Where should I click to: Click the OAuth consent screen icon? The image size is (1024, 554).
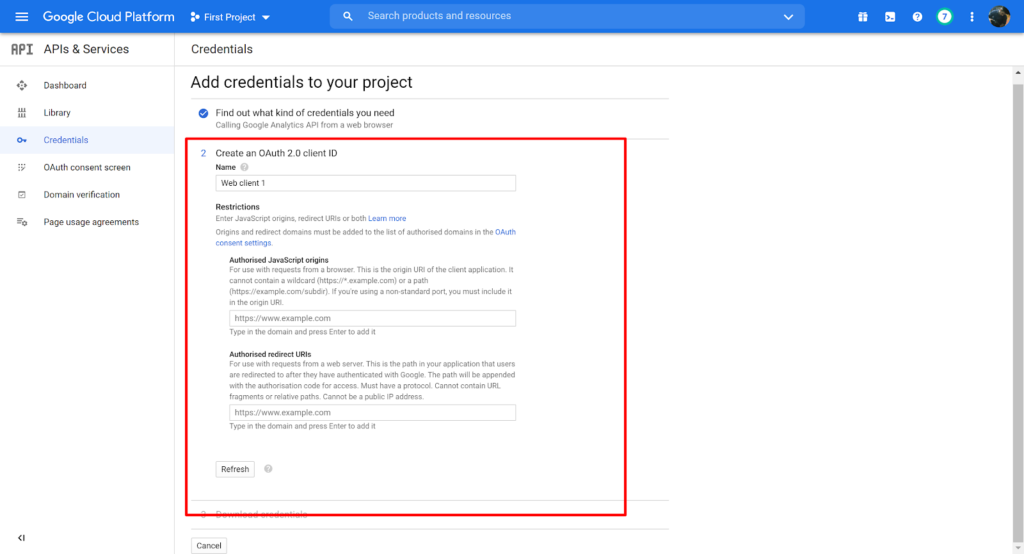[22, 167]
